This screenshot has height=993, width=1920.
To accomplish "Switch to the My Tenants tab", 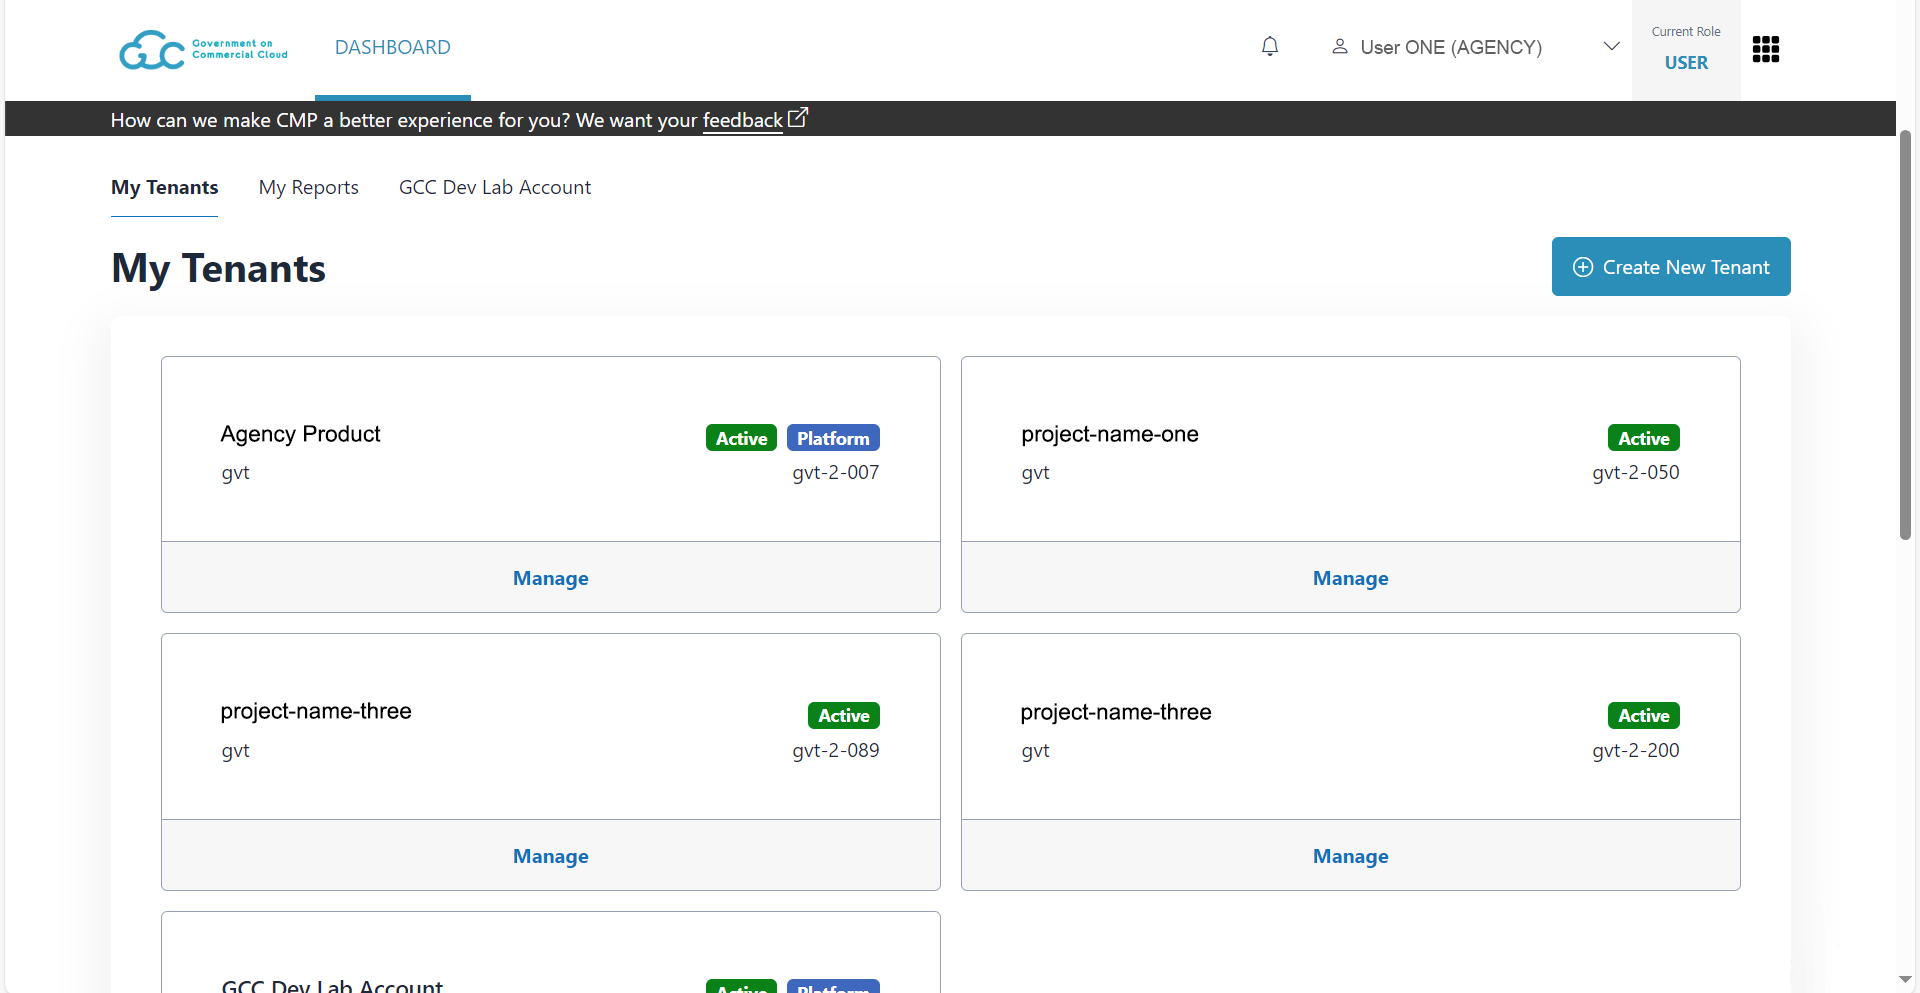I will coord(165,188).
